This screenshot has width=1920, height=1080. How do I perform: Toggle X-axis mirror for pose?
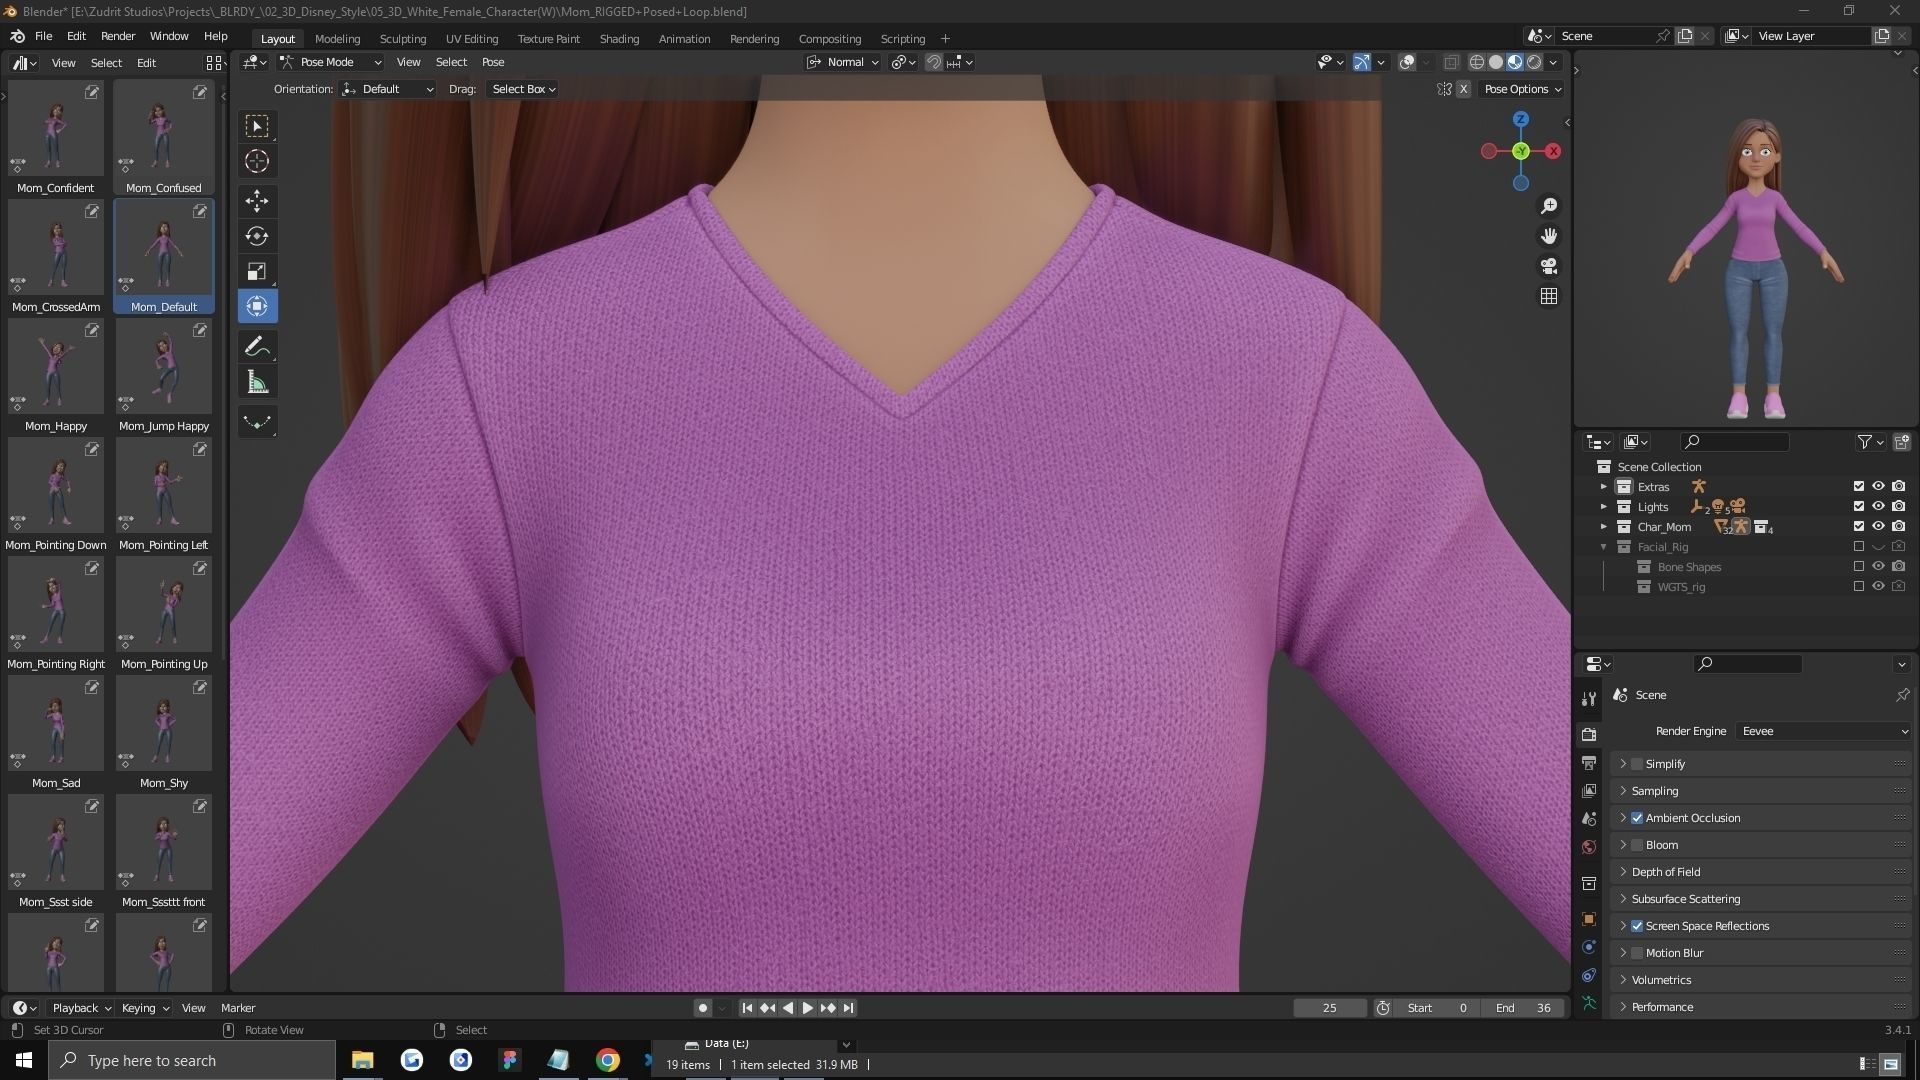1463,89
